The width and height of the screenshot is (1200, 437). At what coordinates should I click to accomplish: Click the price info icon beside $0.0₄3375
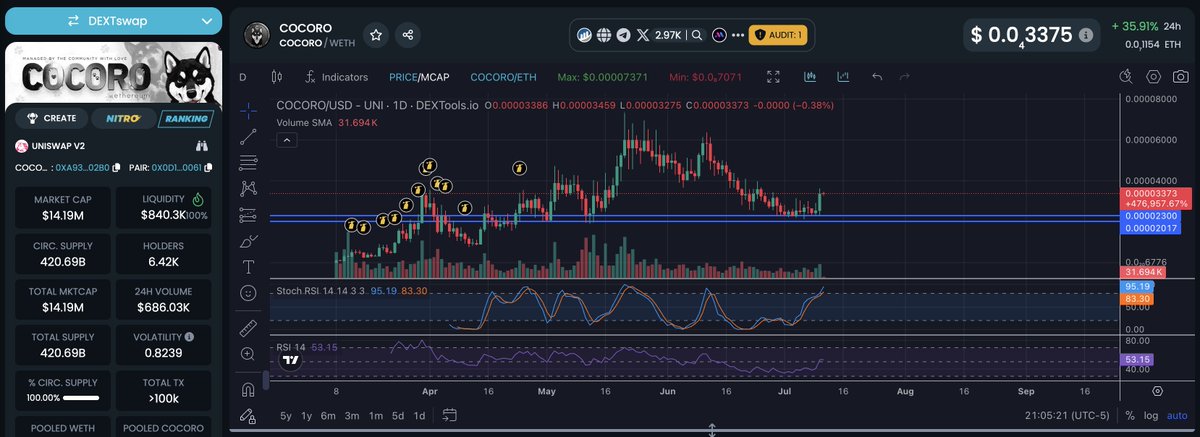pos(1085,34)
